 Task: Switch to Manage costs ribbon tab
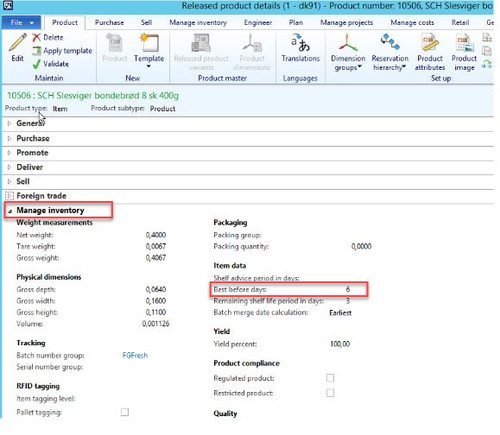click(x=412, y=22)
